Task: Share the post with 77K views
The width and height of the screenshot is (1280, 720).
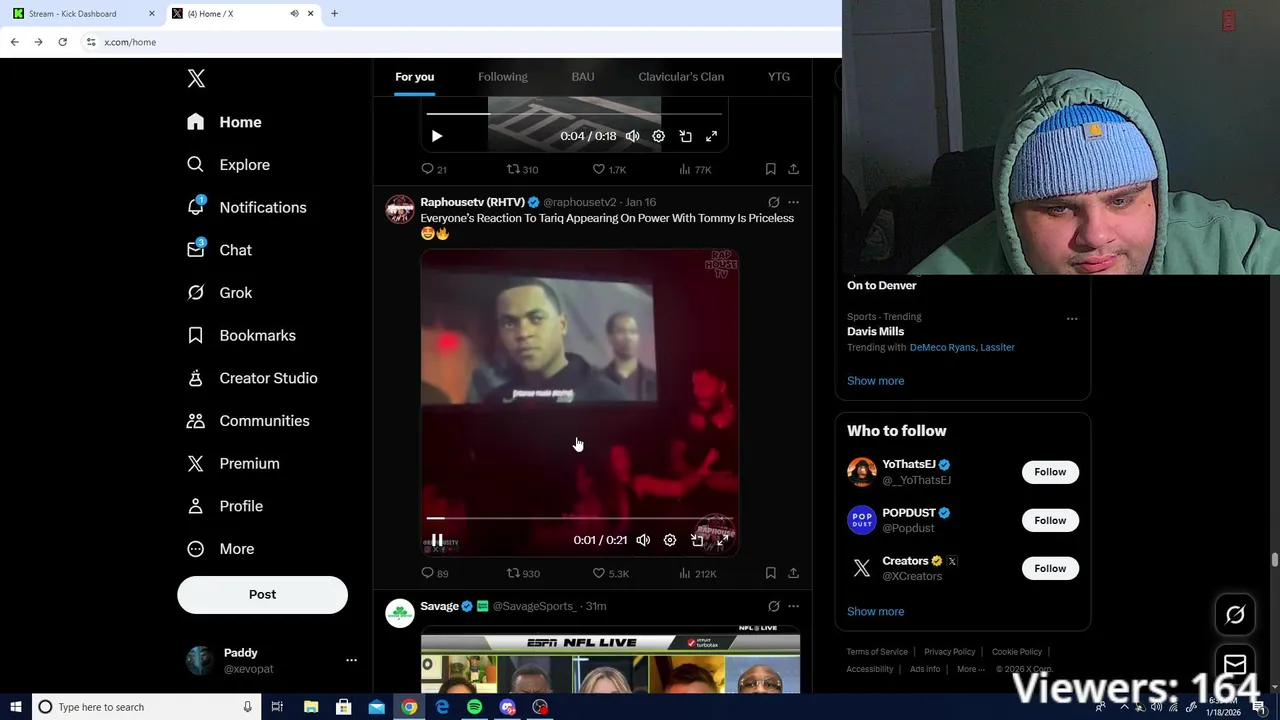Action: coord(793,169)
